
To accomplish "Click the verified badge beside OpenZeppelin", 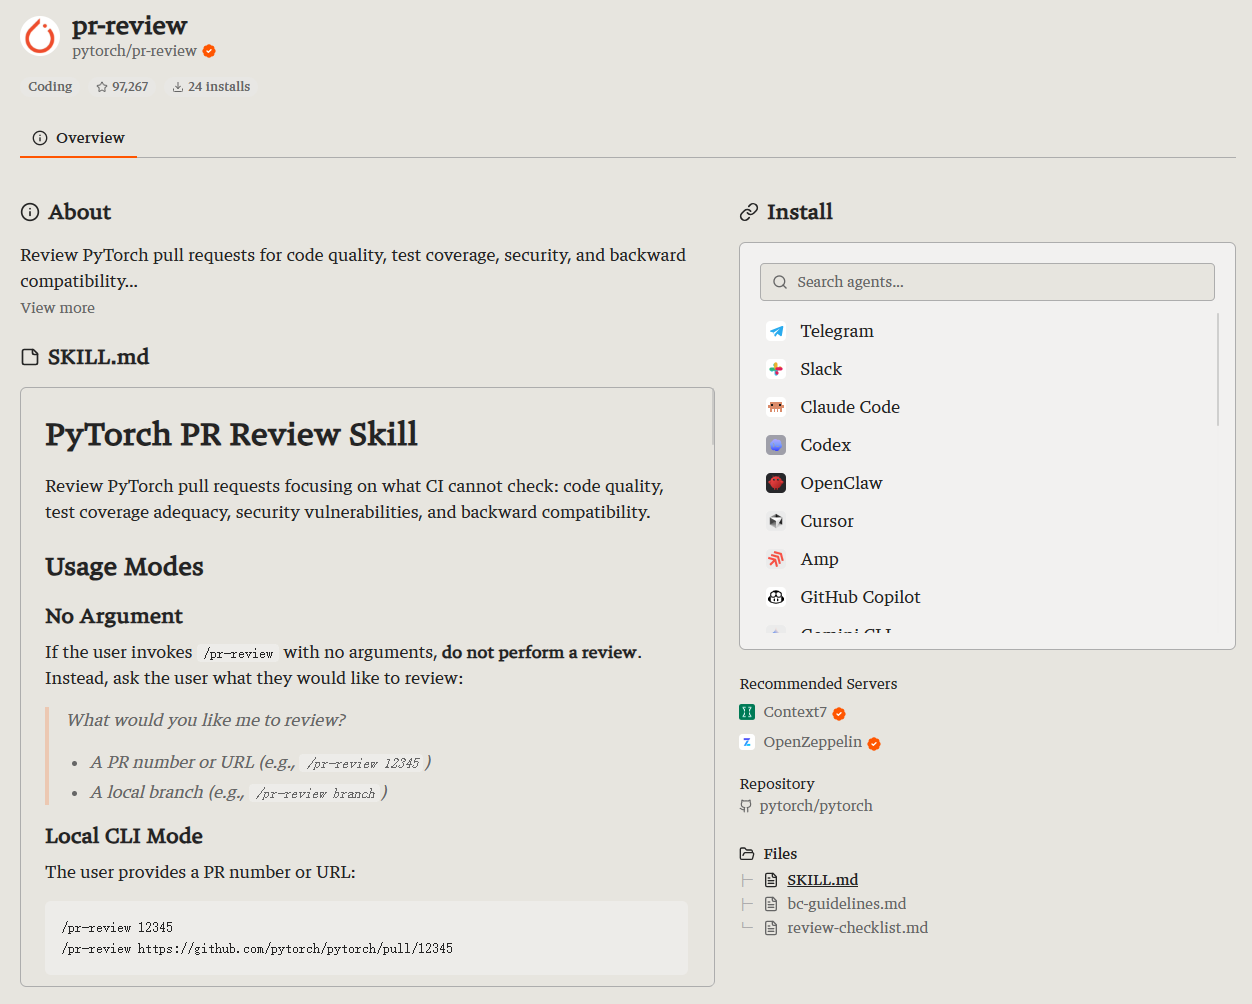I will pyautogui.click(x=874, y=743).
